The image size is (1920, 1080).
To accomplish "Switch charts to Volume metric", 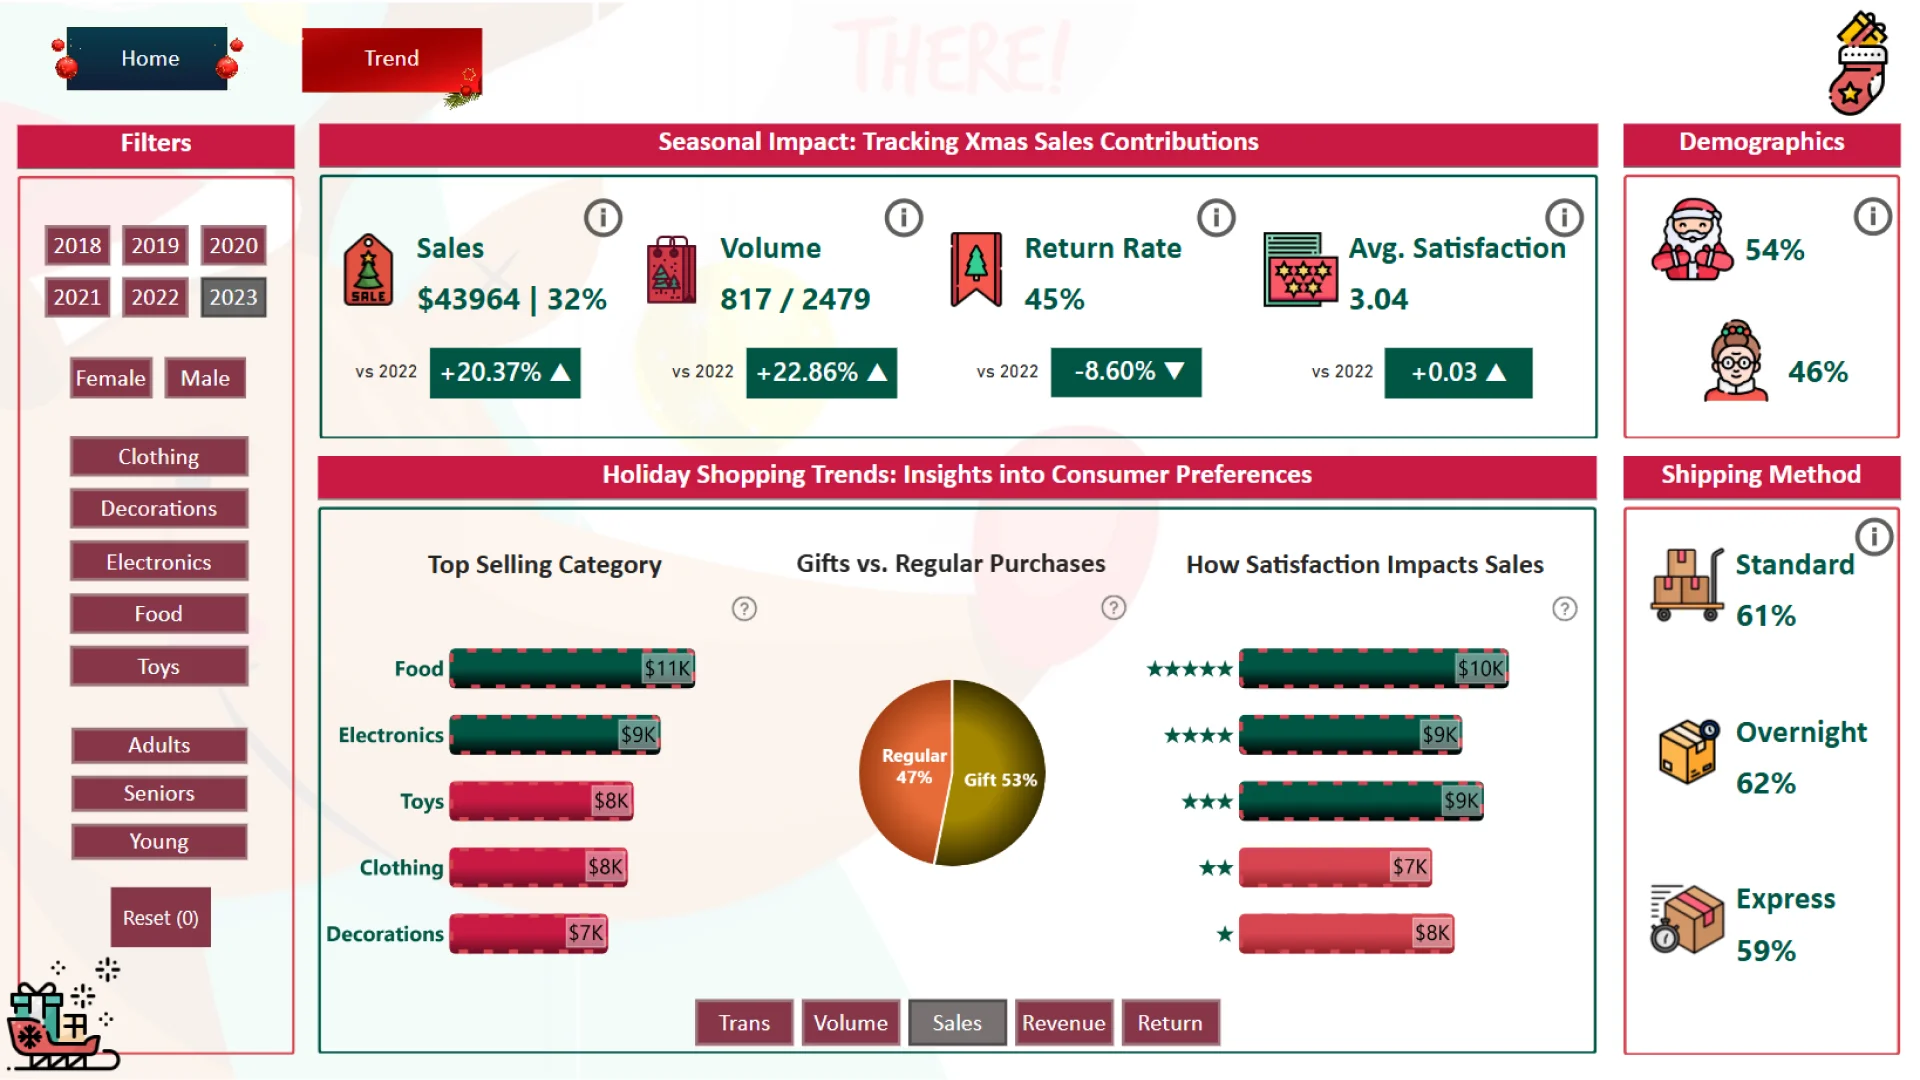I will pos(851,1022).
